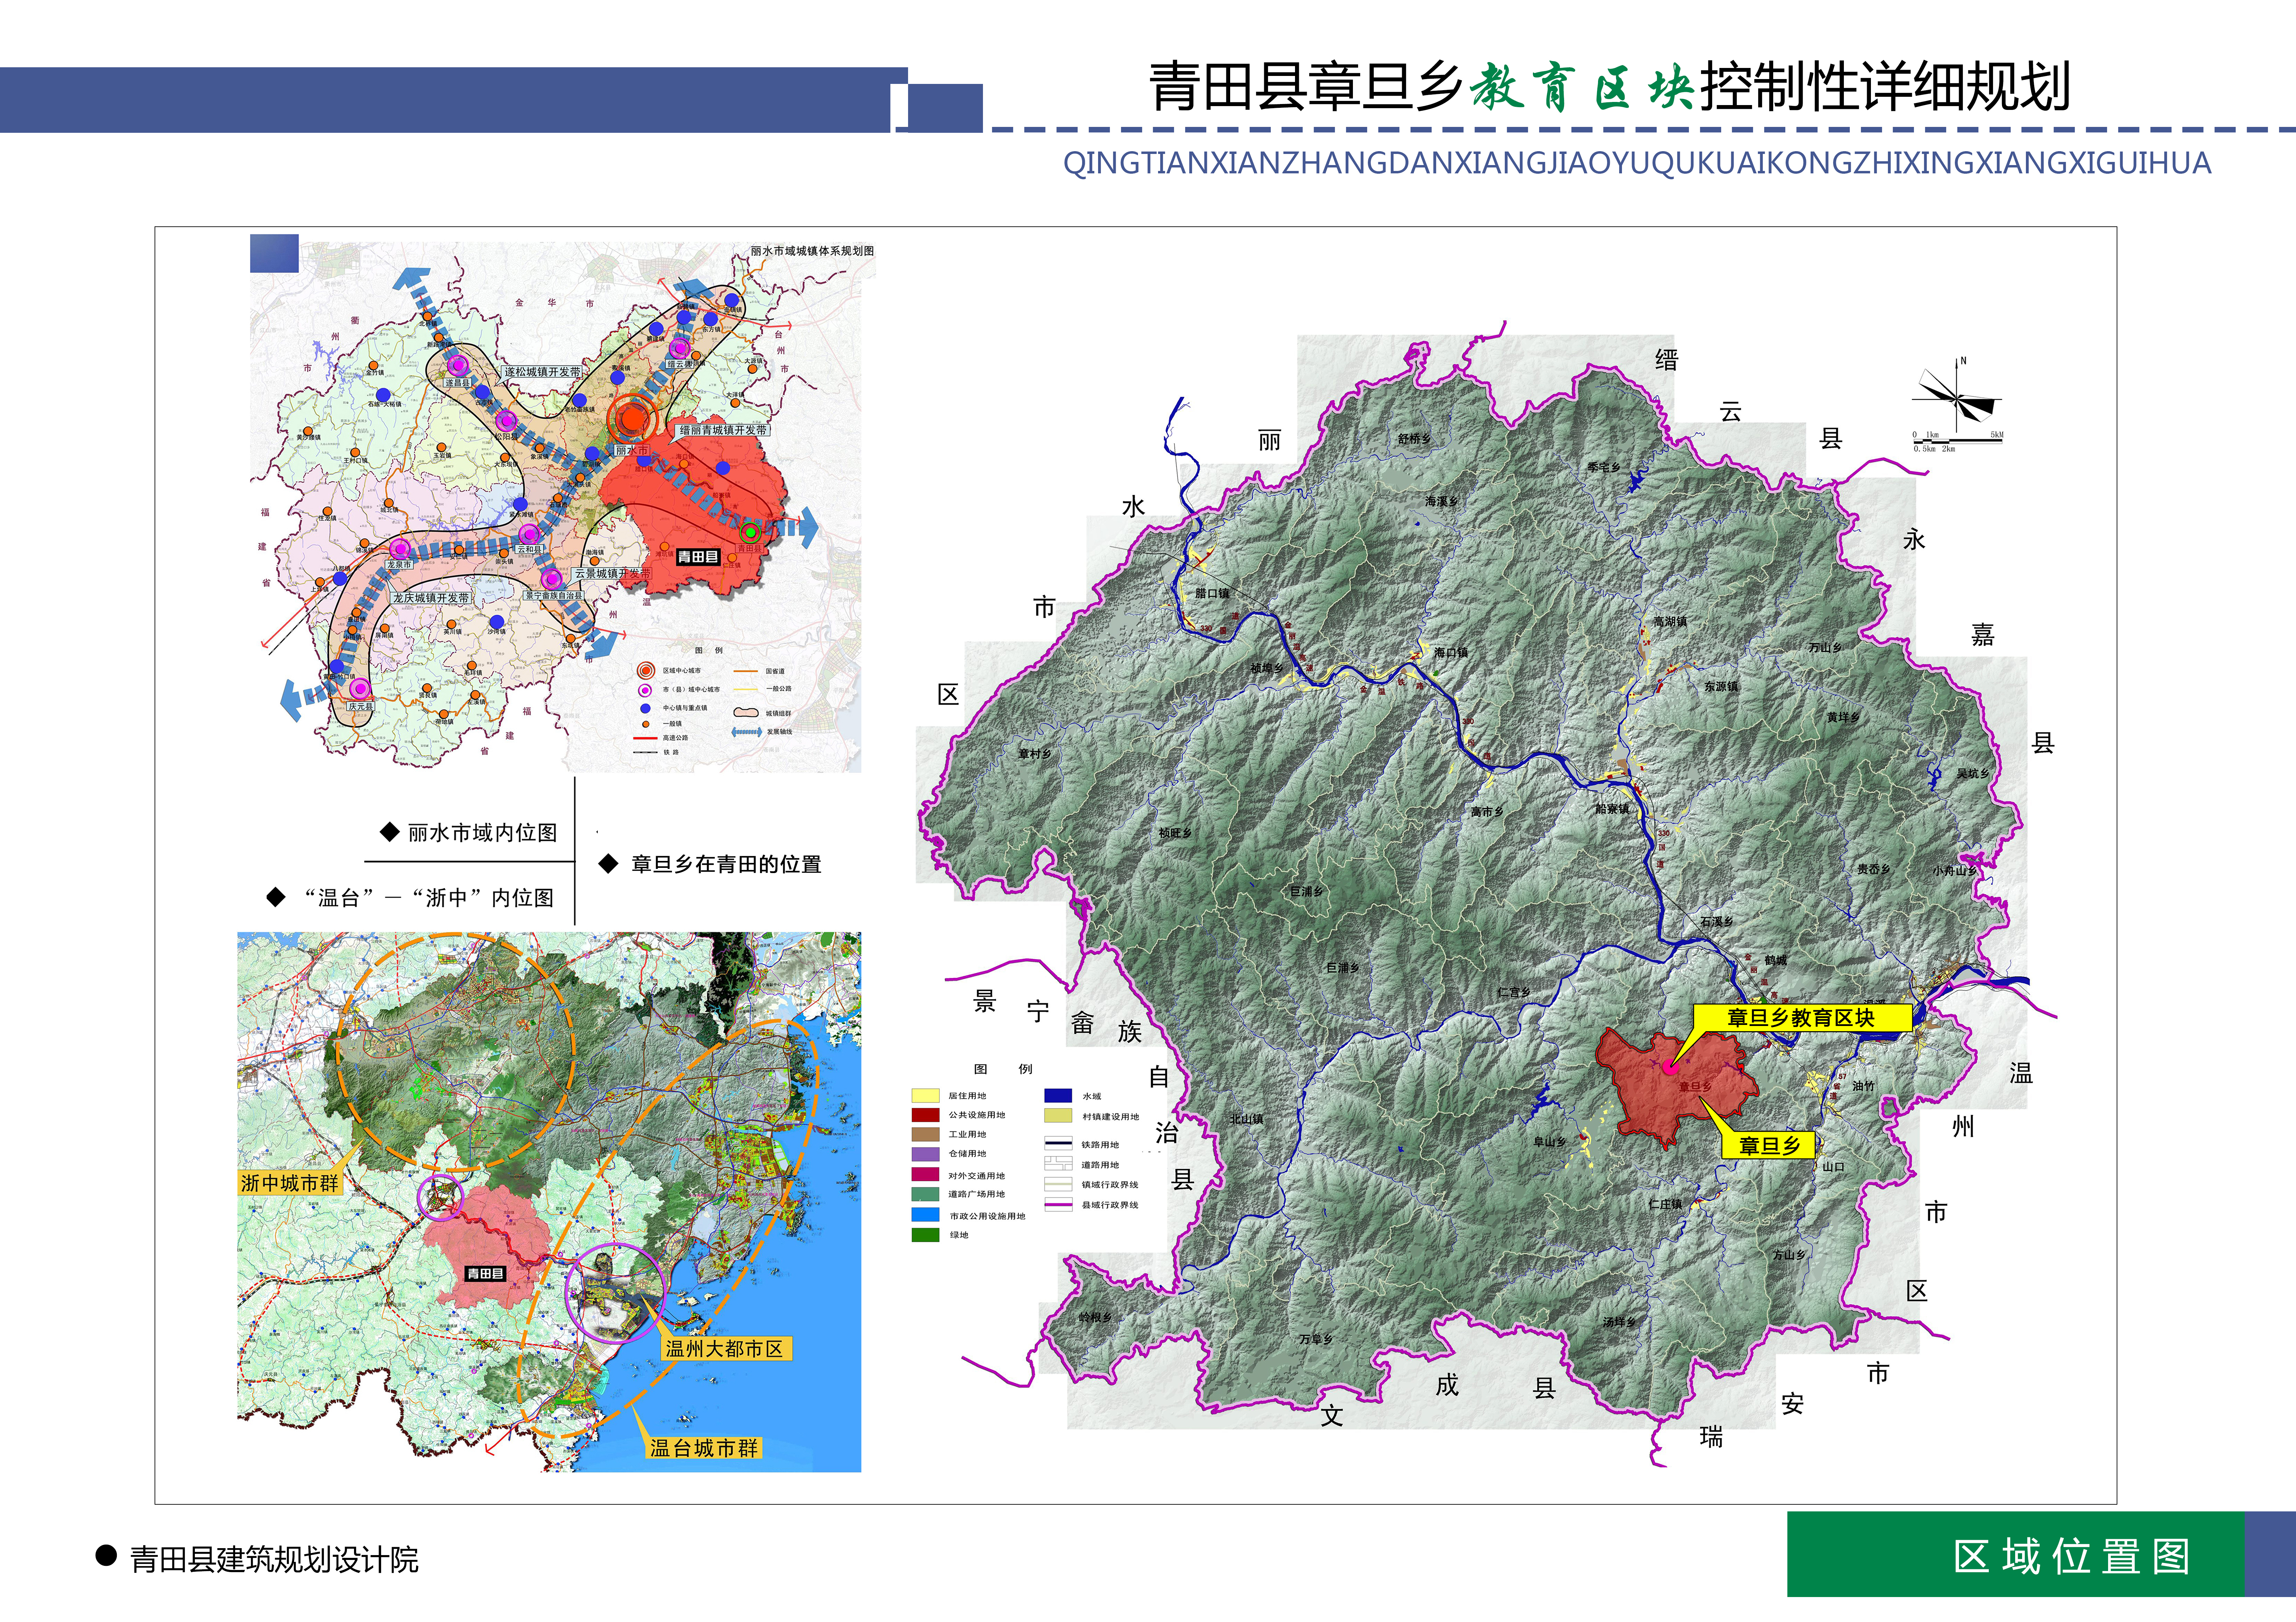This screenshot has width=2296, height=1622.
Task: Click the 水域 dark blue swatch
Action: 1058,1096
